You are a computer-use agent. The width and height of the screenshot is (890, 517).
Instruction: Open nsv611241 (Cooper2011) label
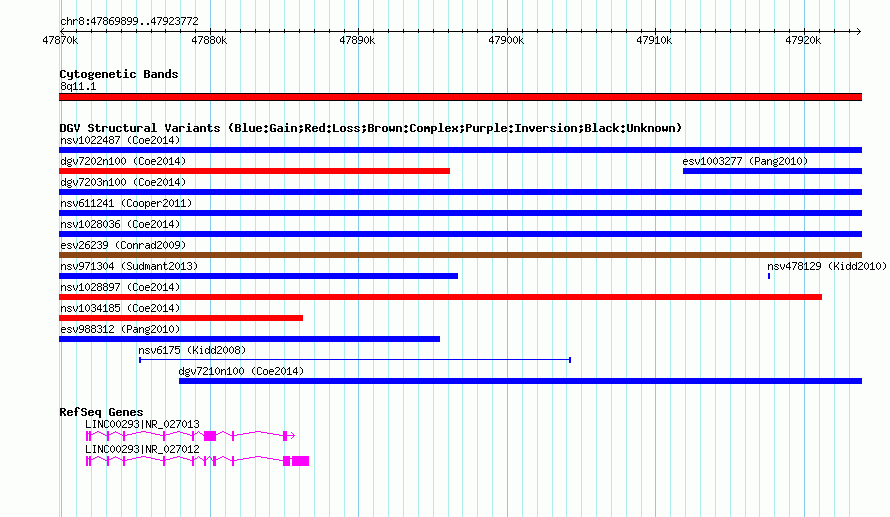point(126,203)
